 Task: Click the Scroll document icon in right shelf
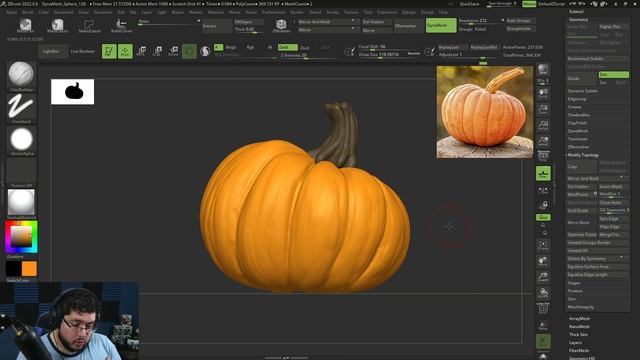543,93
